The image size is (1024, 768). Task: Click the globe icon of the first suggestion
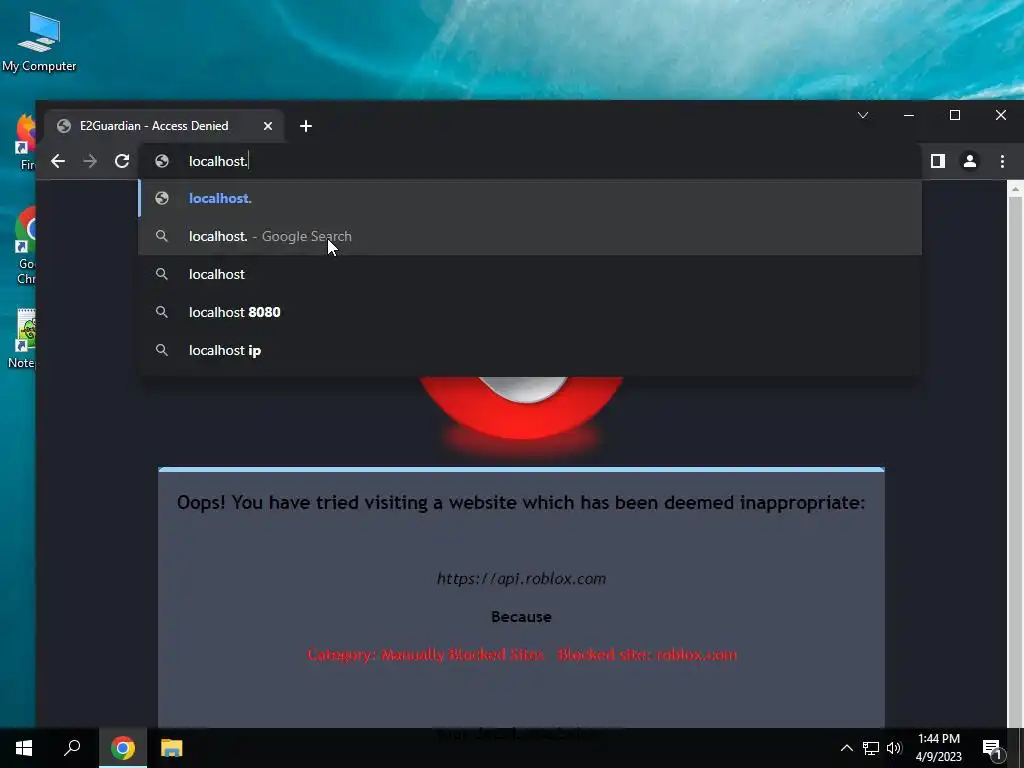pos(162,199)
